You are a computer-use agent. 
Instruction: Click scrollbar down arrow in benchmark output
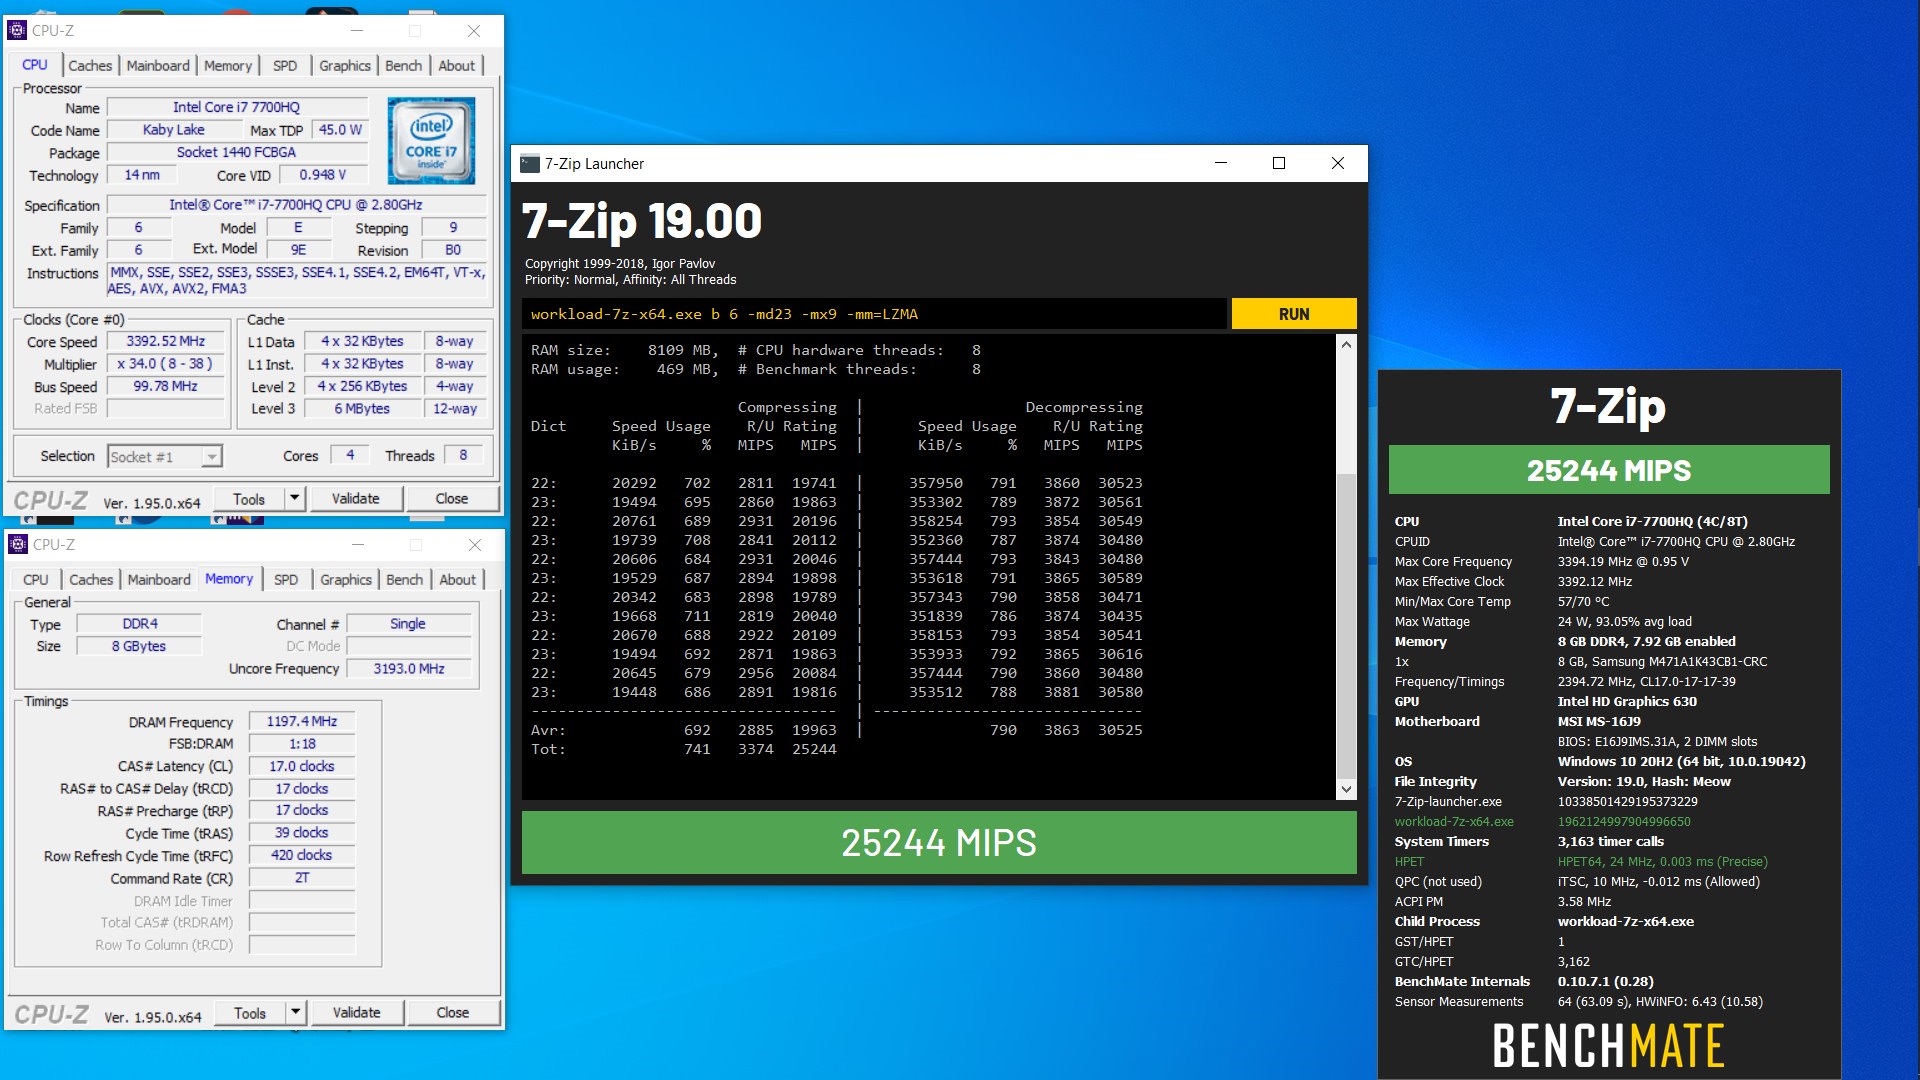pyautogui.click(x=1346, y=789)
